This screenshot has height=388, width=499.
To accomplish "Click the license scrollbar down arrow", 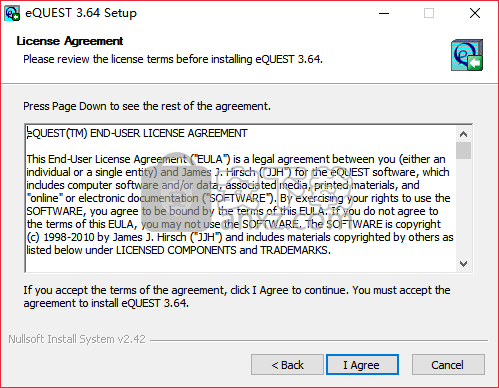I will (x=463, y=264).
